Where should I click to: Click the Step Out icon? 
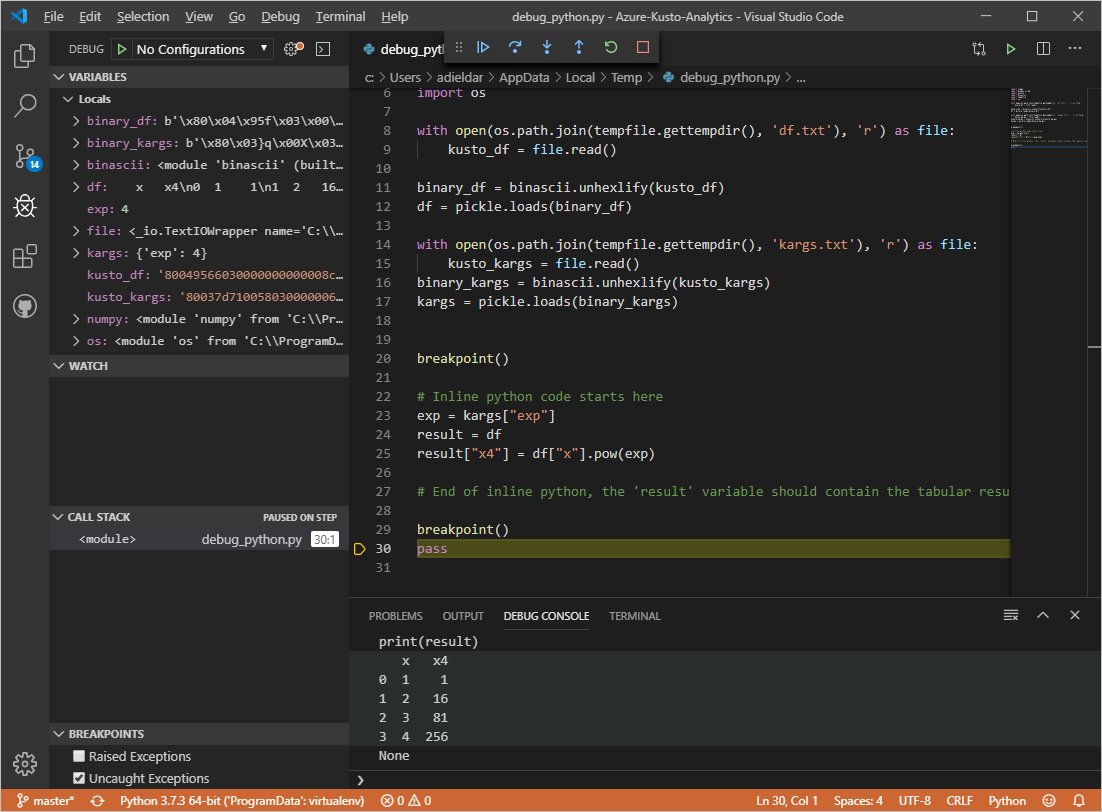(578, 47)
